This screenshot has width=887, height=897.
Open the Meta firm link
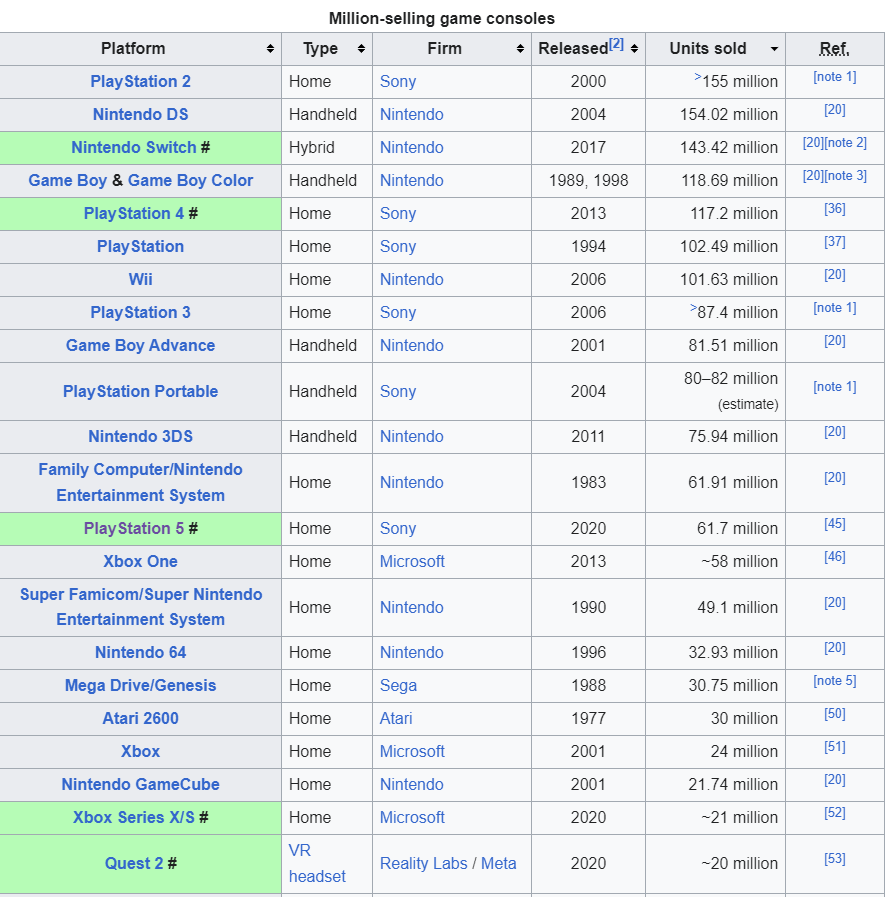click(499, 863)
